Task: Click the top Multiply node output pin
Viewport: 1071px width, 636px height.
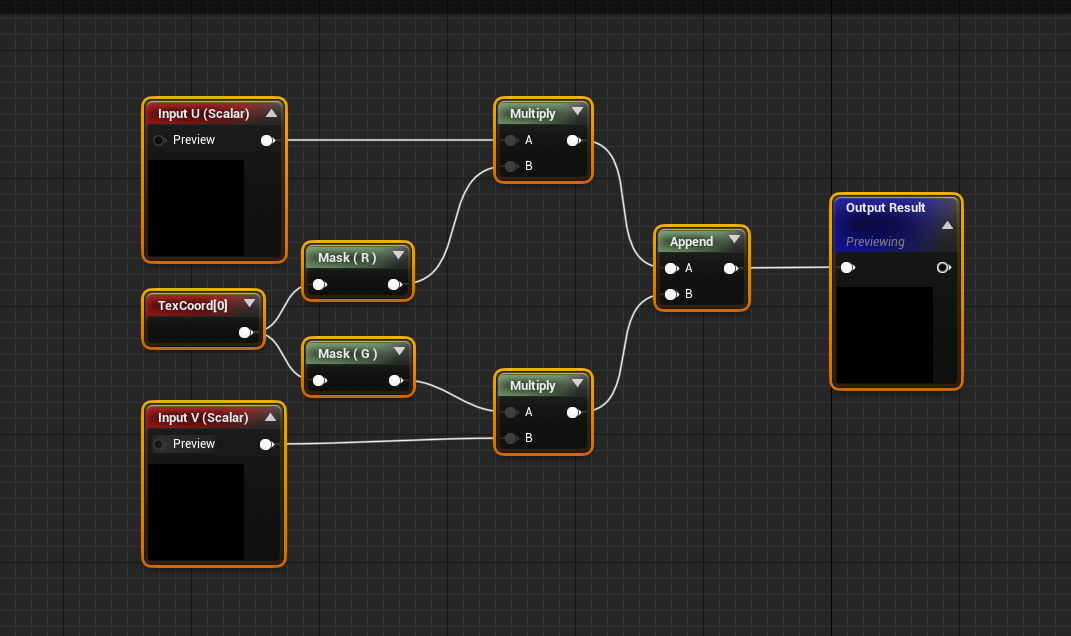Action: 573,140
